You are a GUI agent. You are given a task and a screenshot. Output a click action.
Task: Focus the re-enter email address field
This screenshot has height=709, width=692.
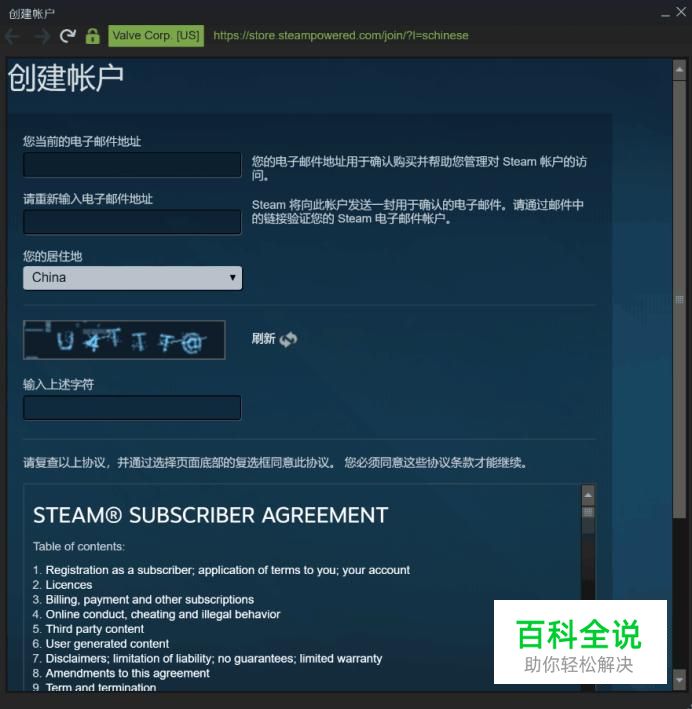point(132,222)
